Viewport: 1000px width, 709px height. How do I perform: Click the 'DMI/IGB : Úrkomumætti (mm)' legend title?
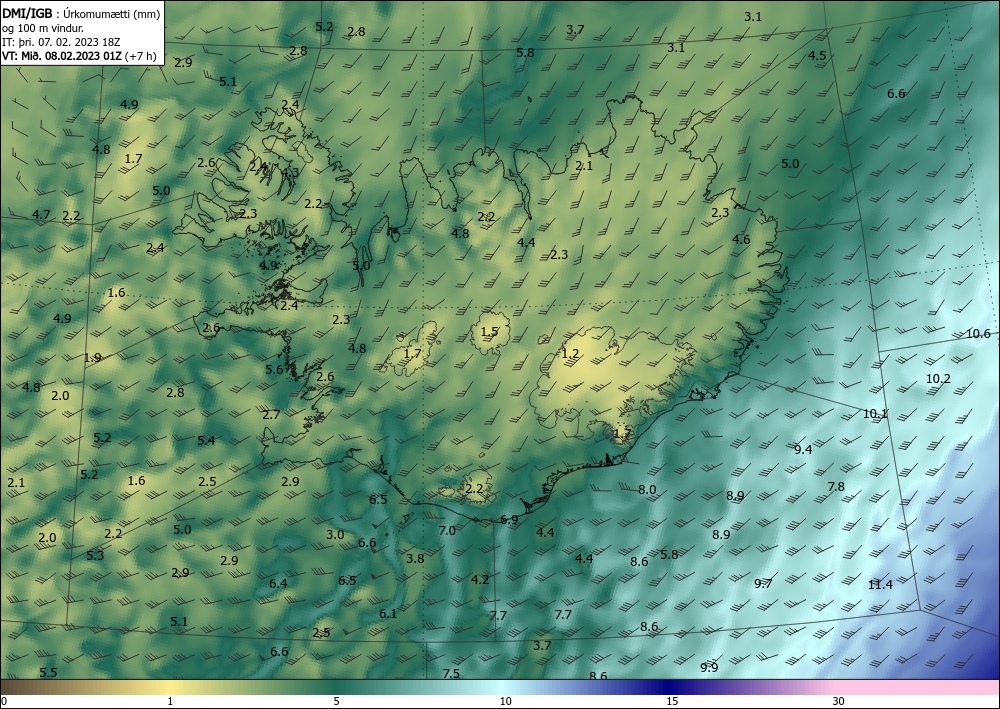81,13
